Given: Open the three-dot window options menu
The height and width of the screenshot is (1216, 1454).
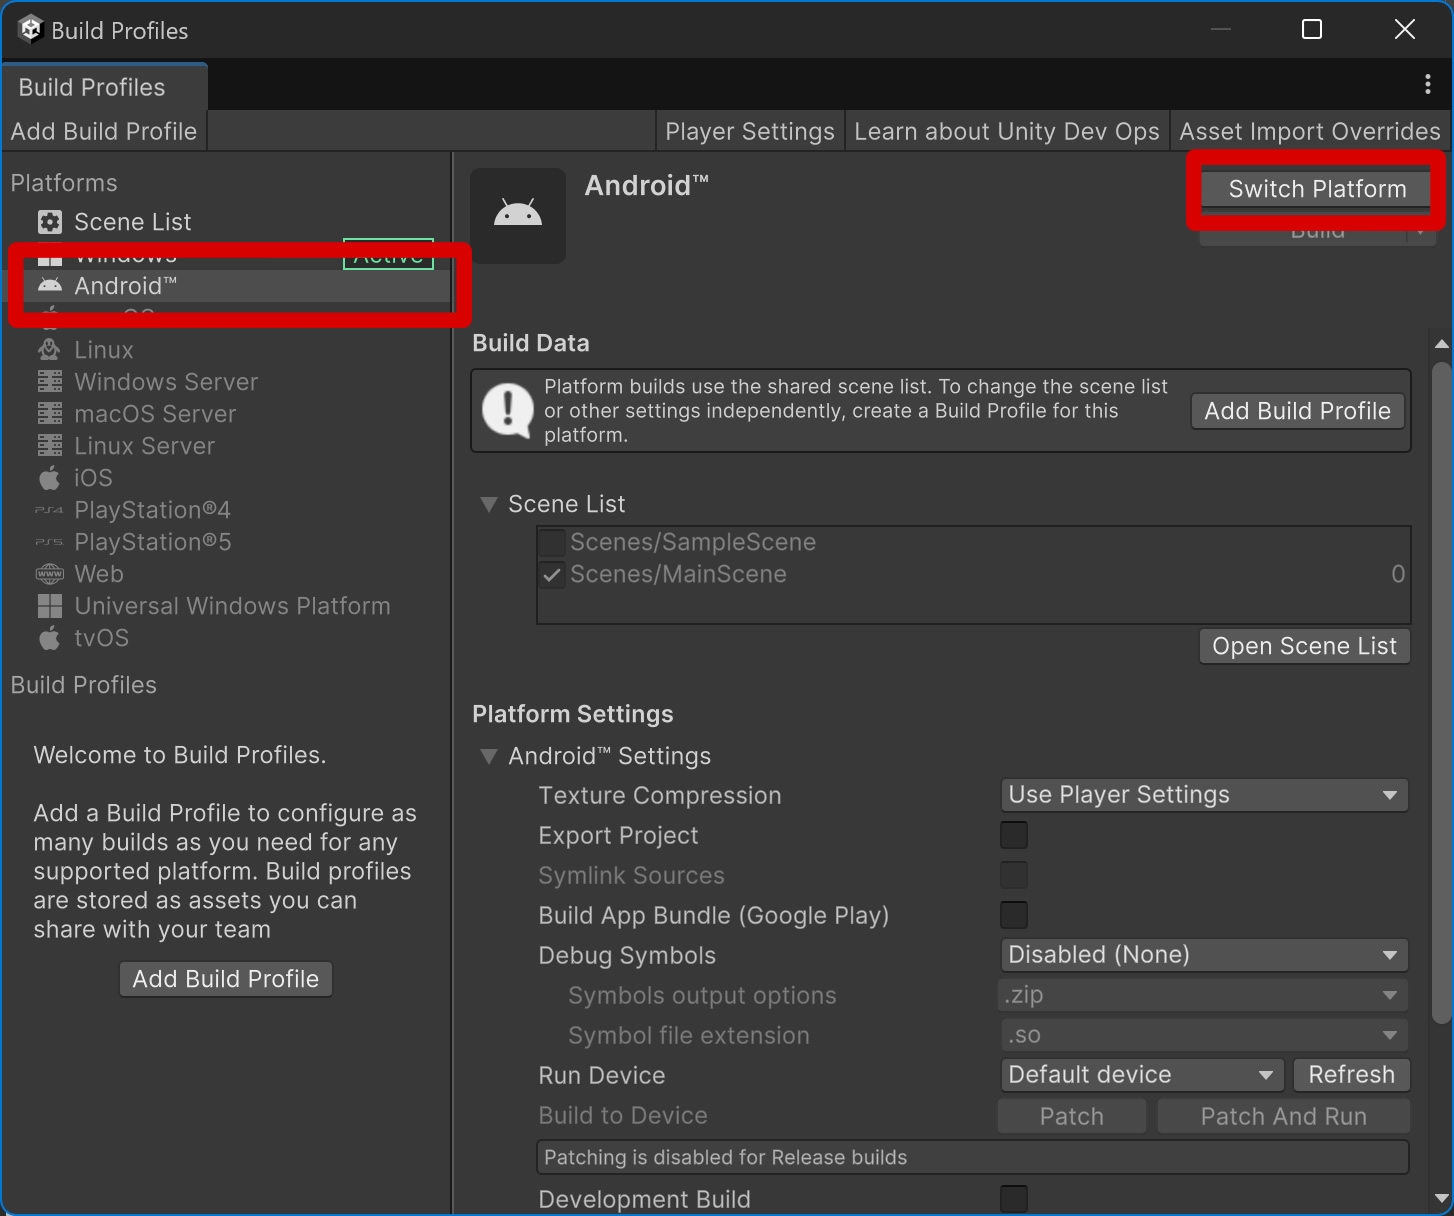Looking at the screenshot, I should 1427,85.
